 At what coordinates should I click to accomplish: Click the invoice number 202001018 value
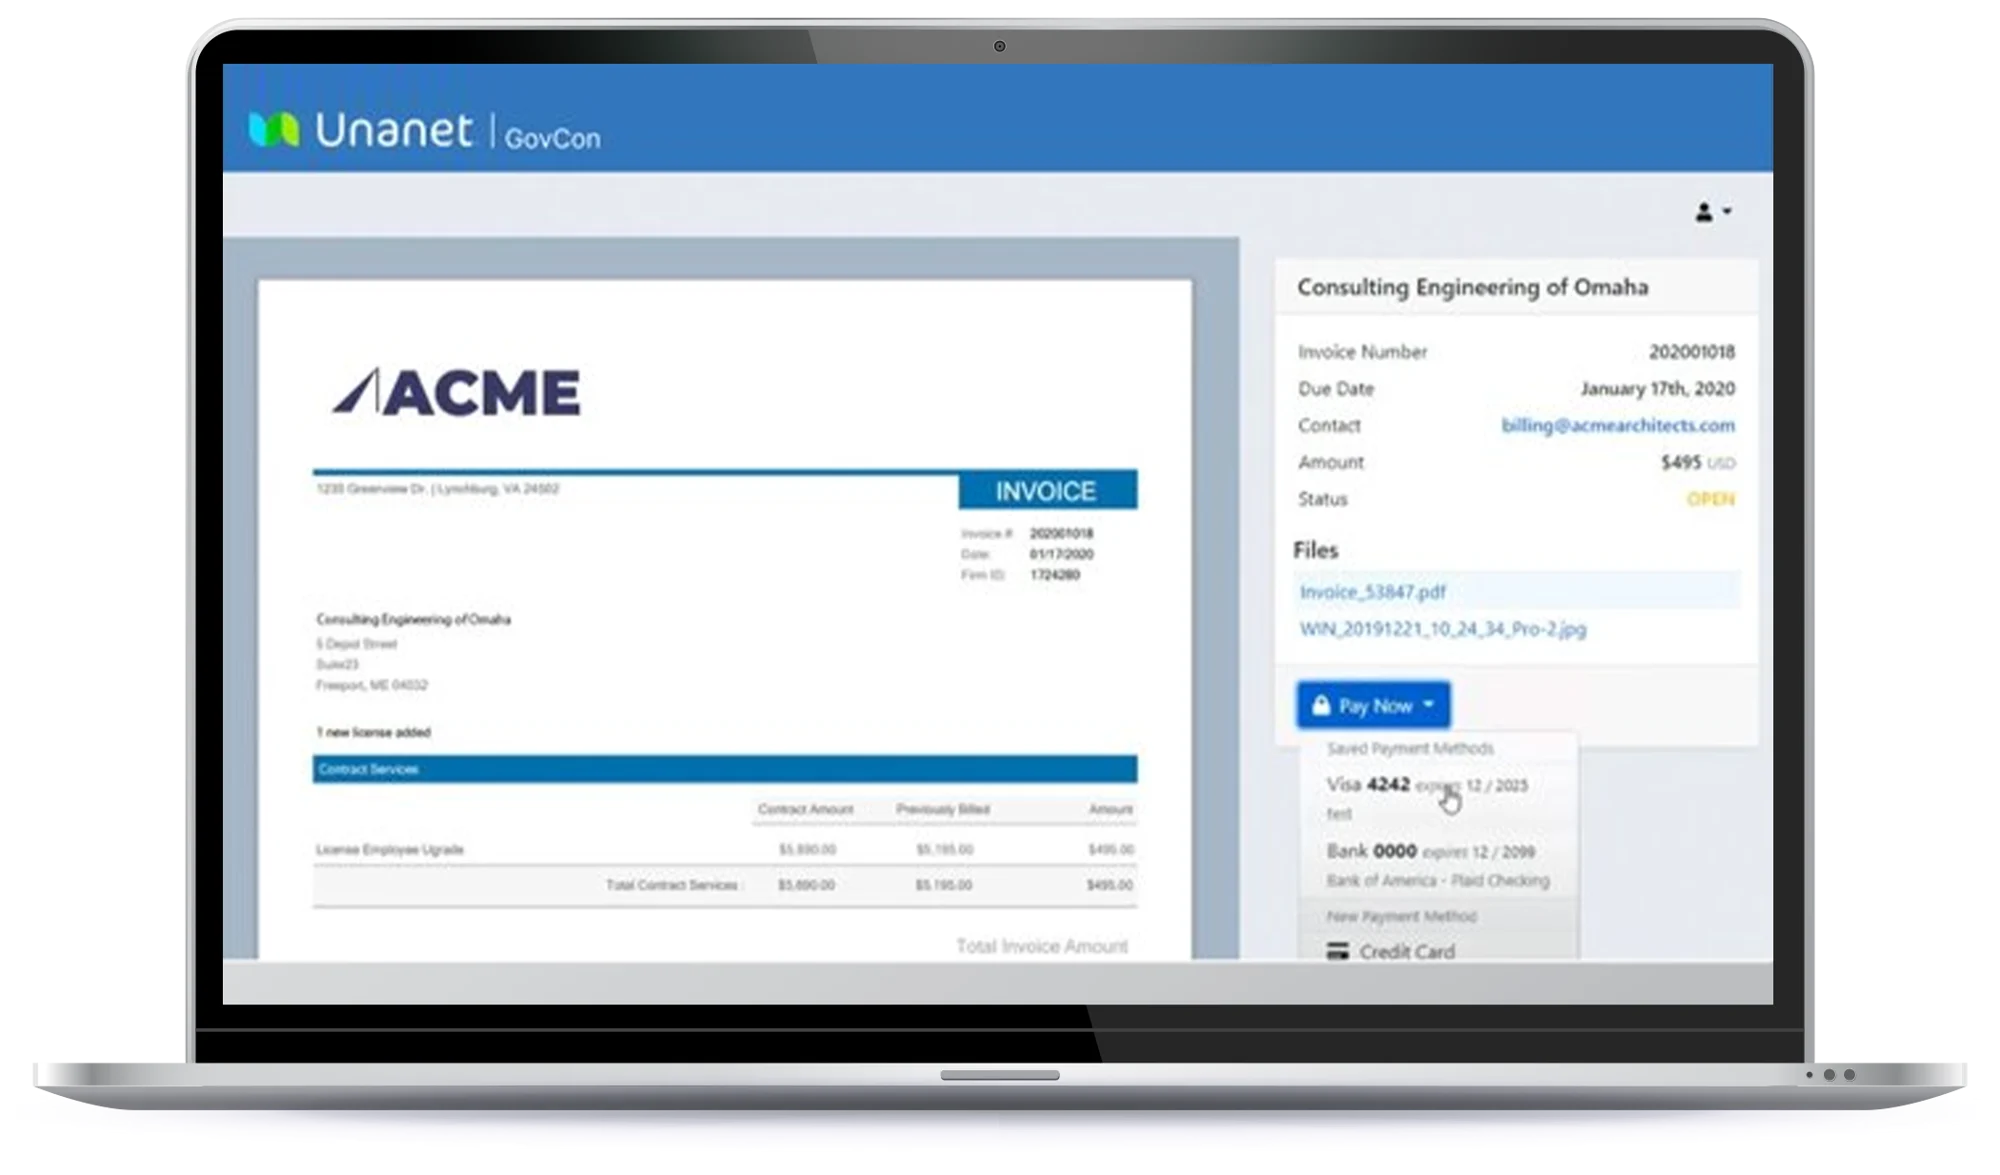pos(1691,352)
